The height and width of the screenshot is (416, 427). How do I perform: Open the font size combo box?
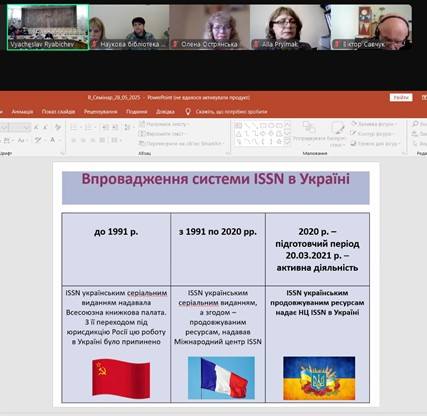(19, 127)
